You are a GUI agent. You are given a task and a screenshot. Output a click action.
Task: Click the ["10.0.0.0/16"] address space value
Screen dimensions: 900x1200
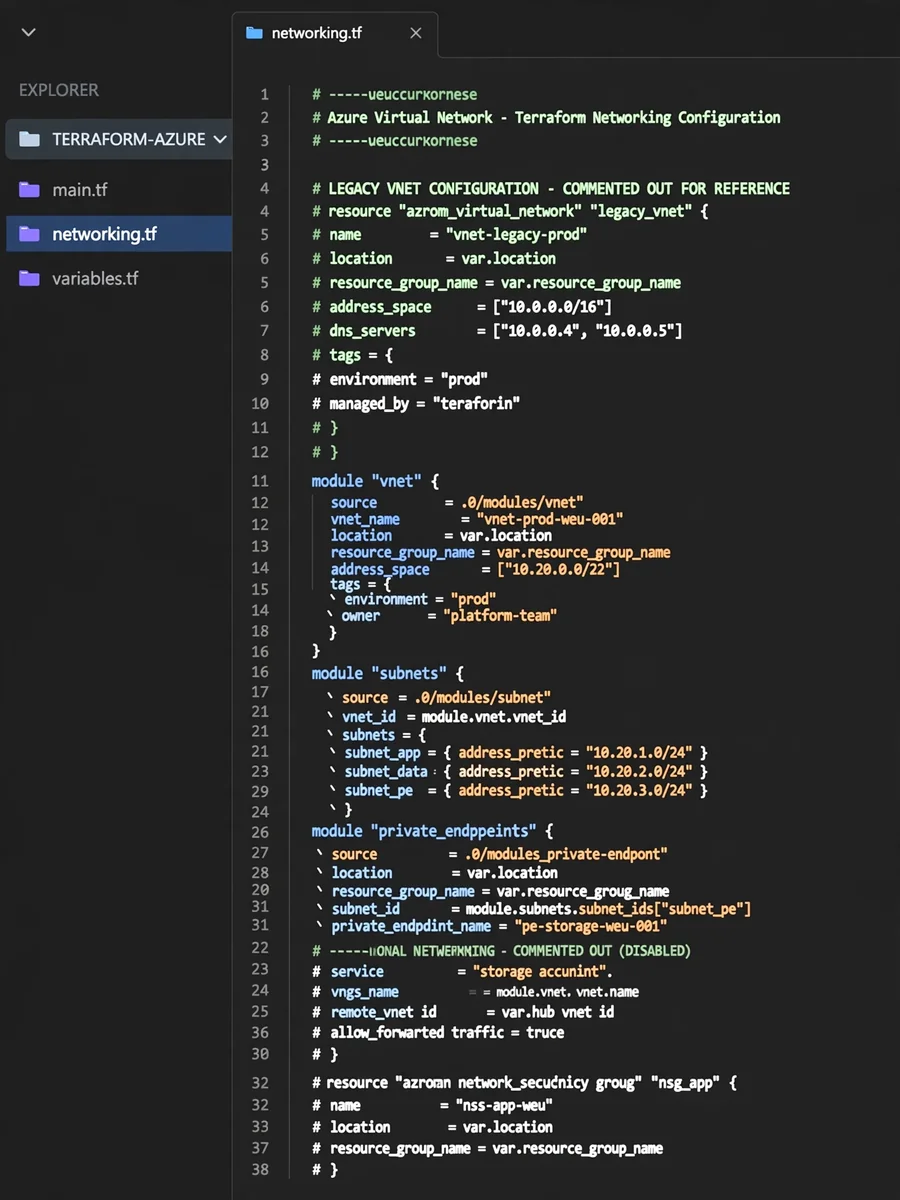coord(553,307)
